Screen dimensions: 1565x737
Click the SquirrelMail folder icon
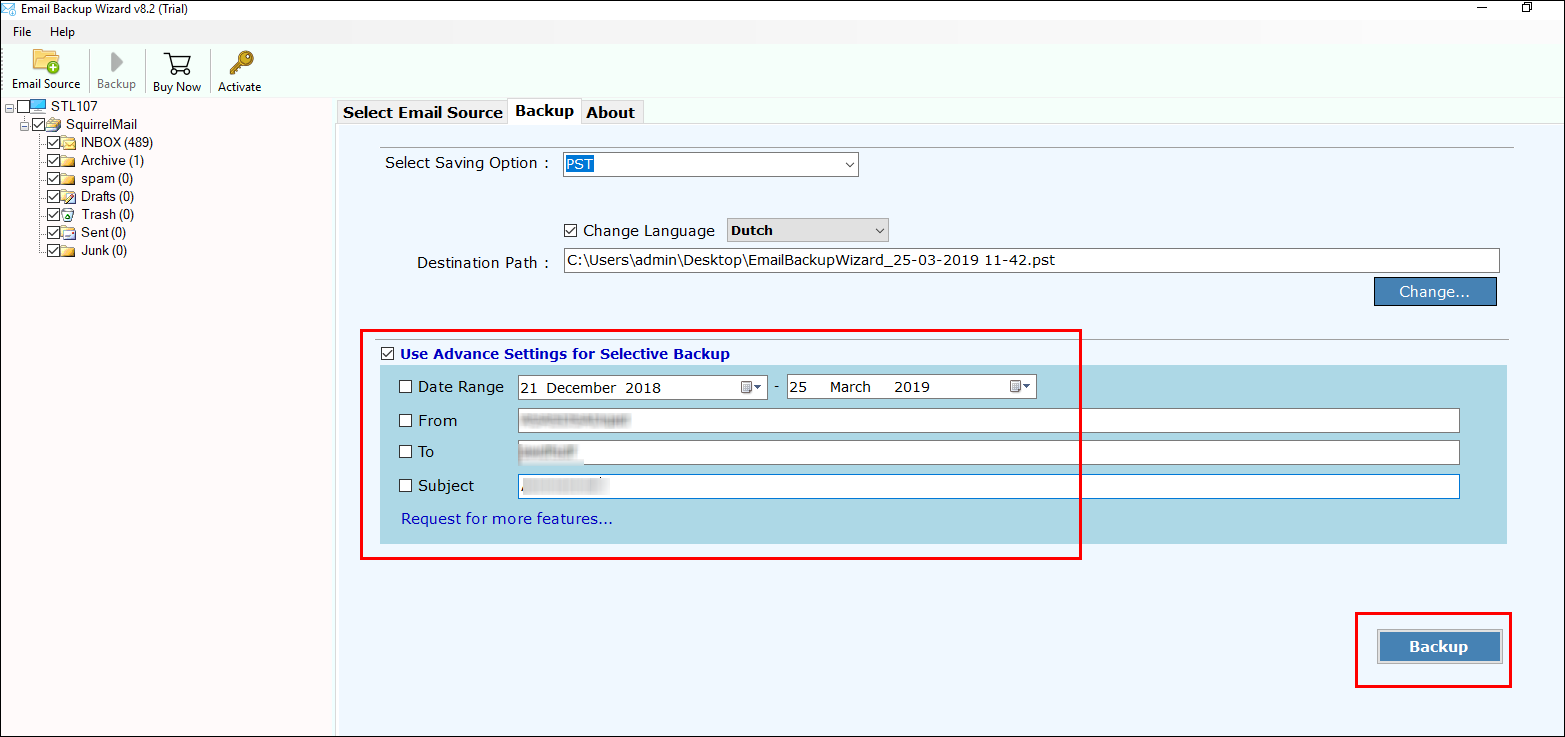[54, 125]
